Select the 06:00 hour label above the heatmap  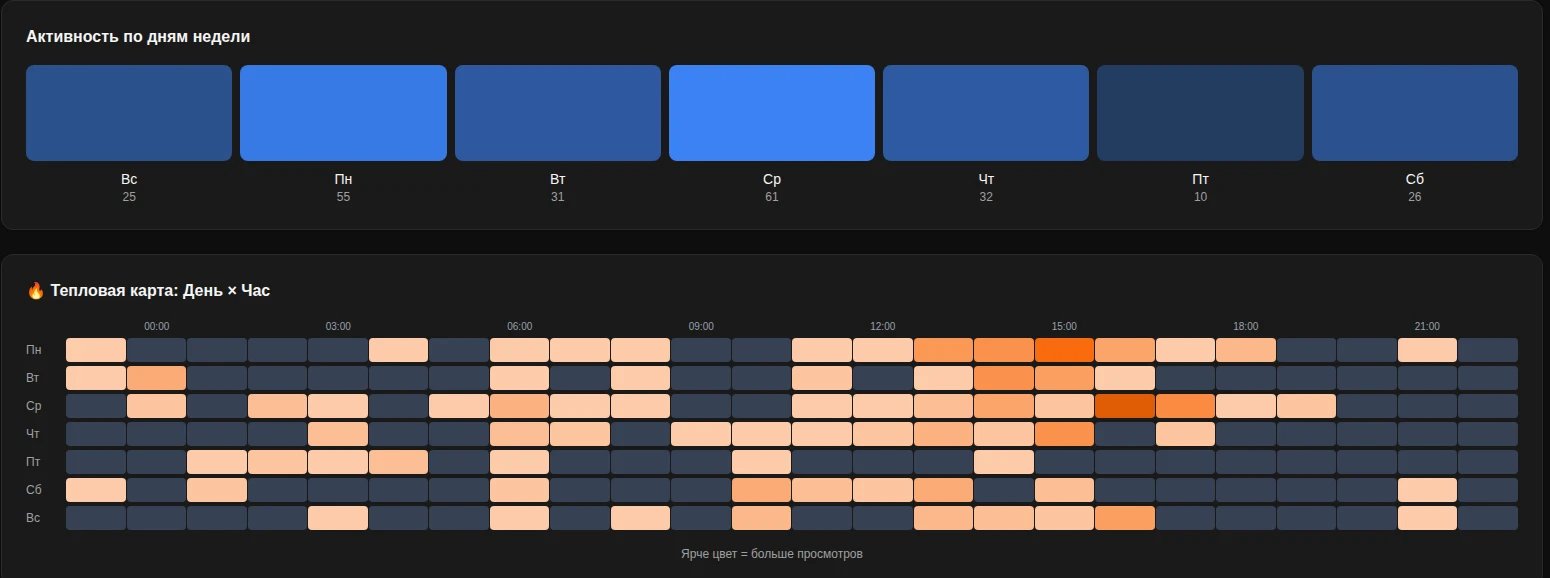(520, 327)
